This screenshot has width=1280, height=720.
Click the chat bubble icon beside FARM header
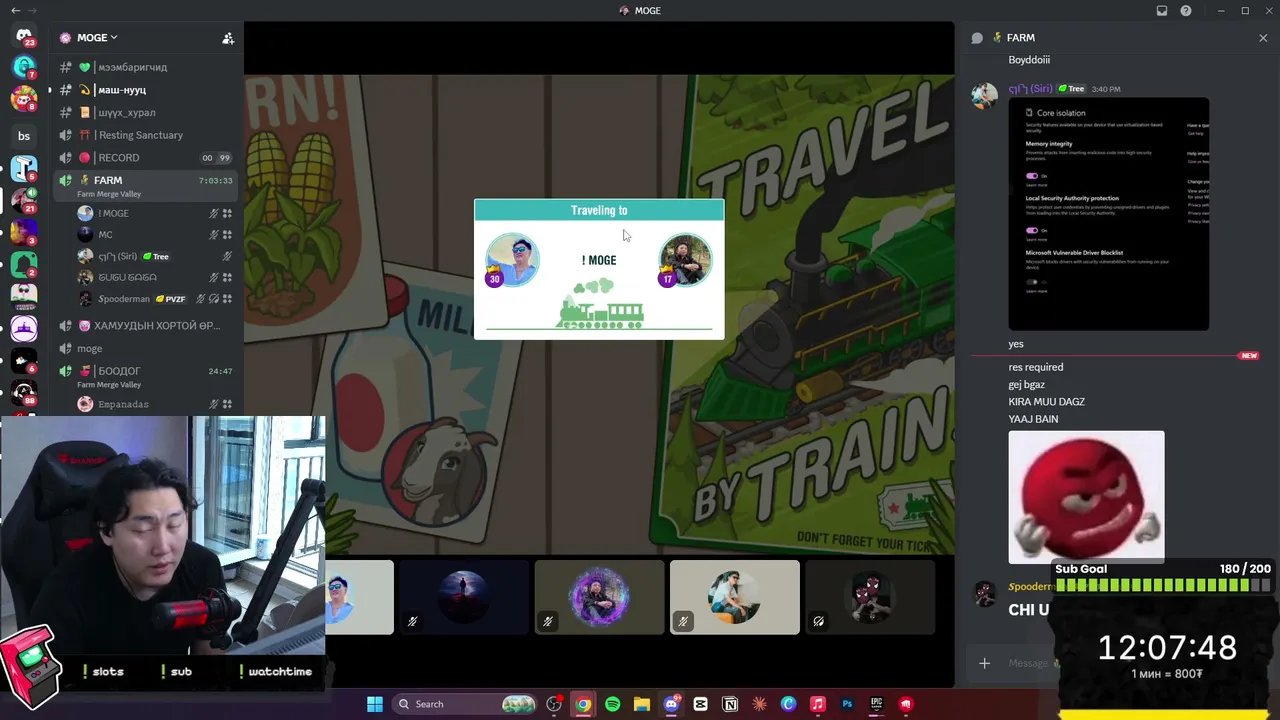tap(977, 38)
